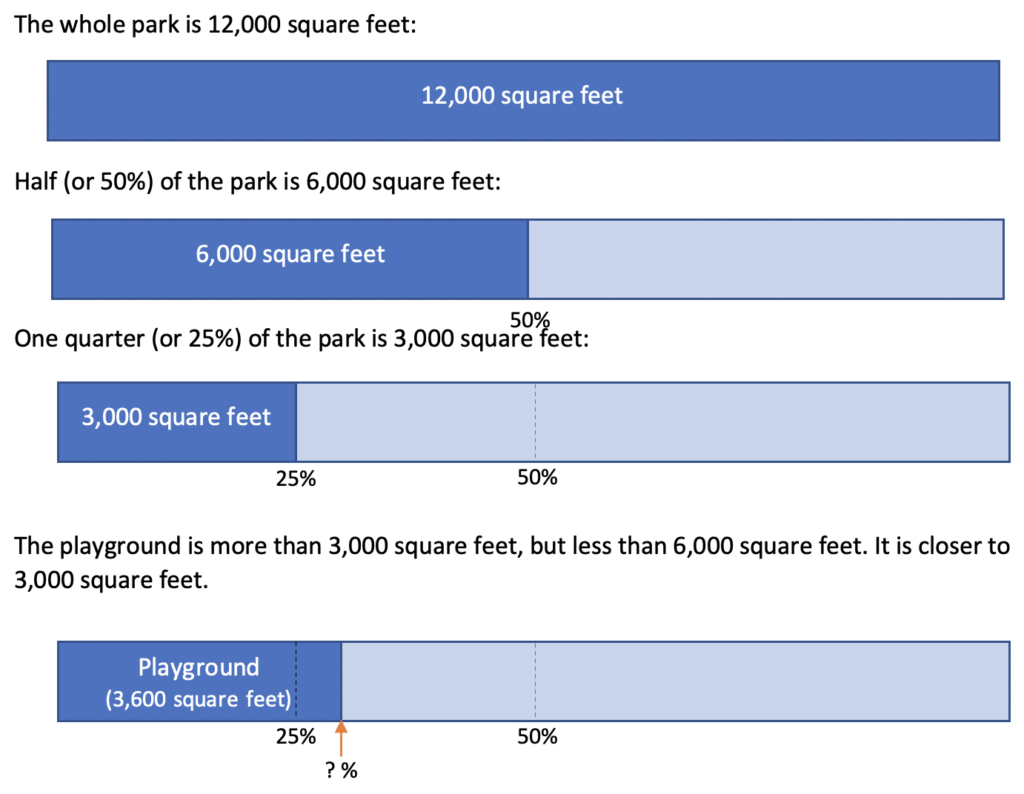
Task: Click the 25% label under playground bar
Action: pyautogui.click(x=296, y=737)
